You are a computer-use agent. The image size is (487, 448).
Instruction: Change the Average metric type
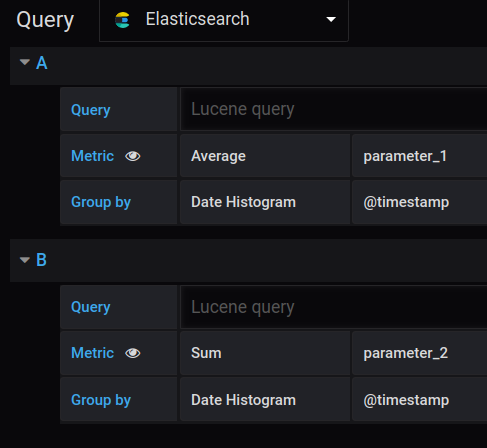pos(265,156)
